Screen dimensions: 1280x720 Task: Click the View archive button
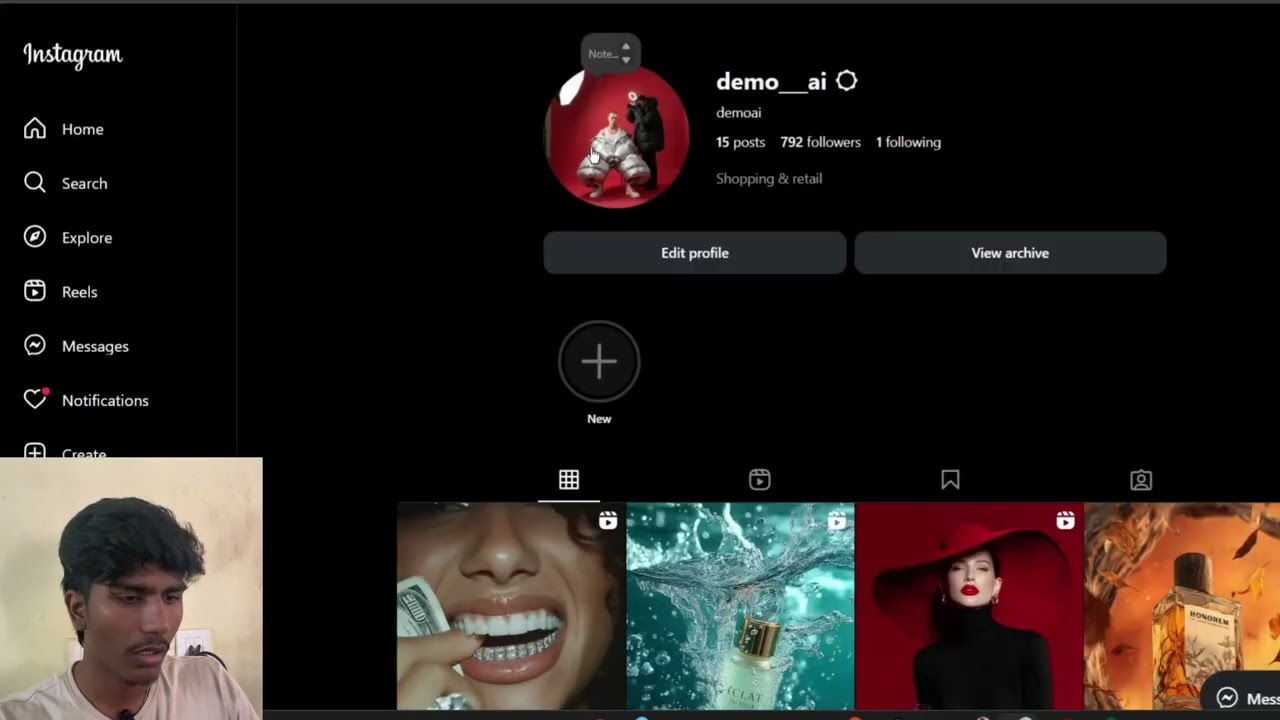(1010, 253)
